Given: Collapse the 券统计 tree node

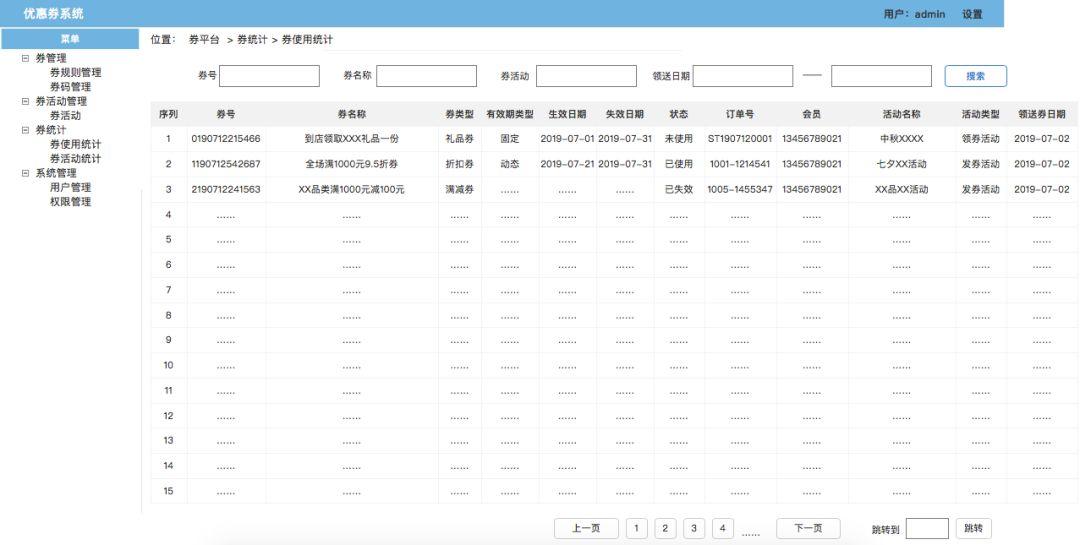Looking at the screenshot, I should click(25, 130).
